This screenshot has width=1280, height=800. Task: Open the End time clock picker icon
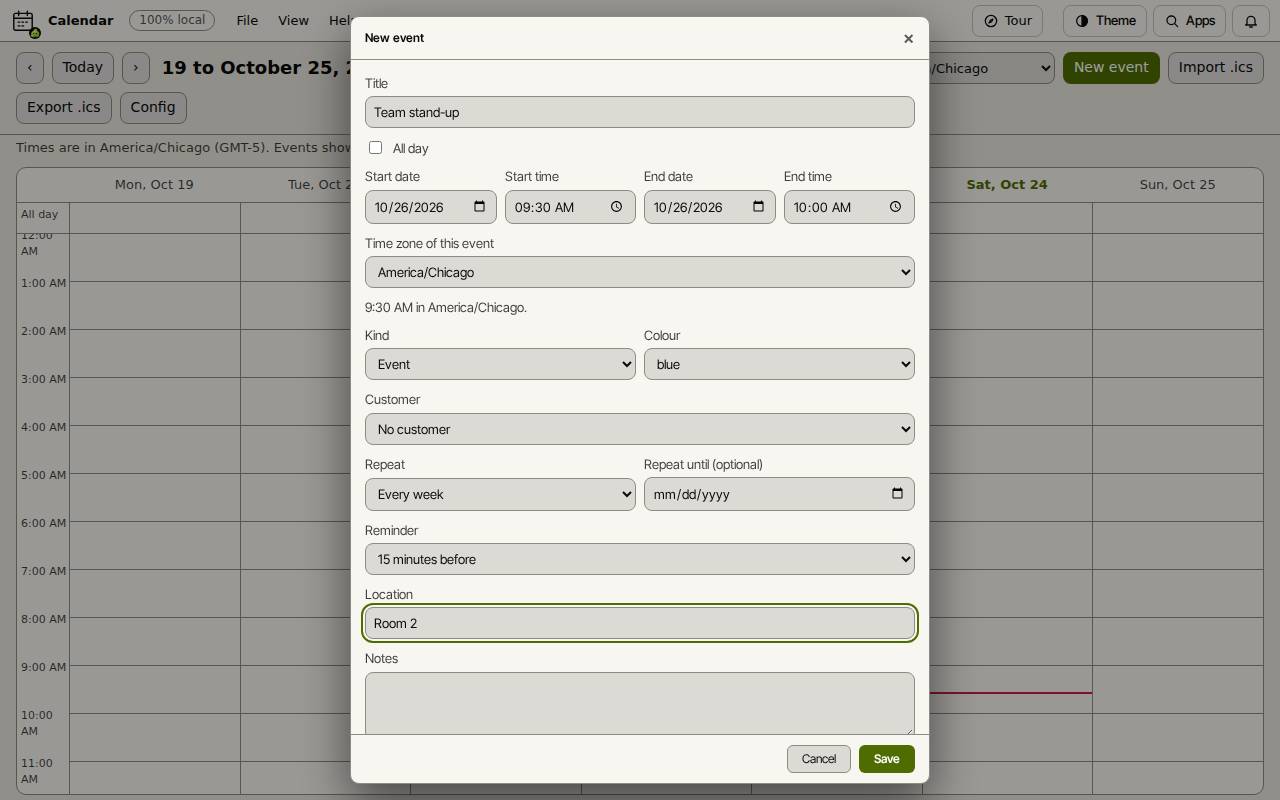896,207
